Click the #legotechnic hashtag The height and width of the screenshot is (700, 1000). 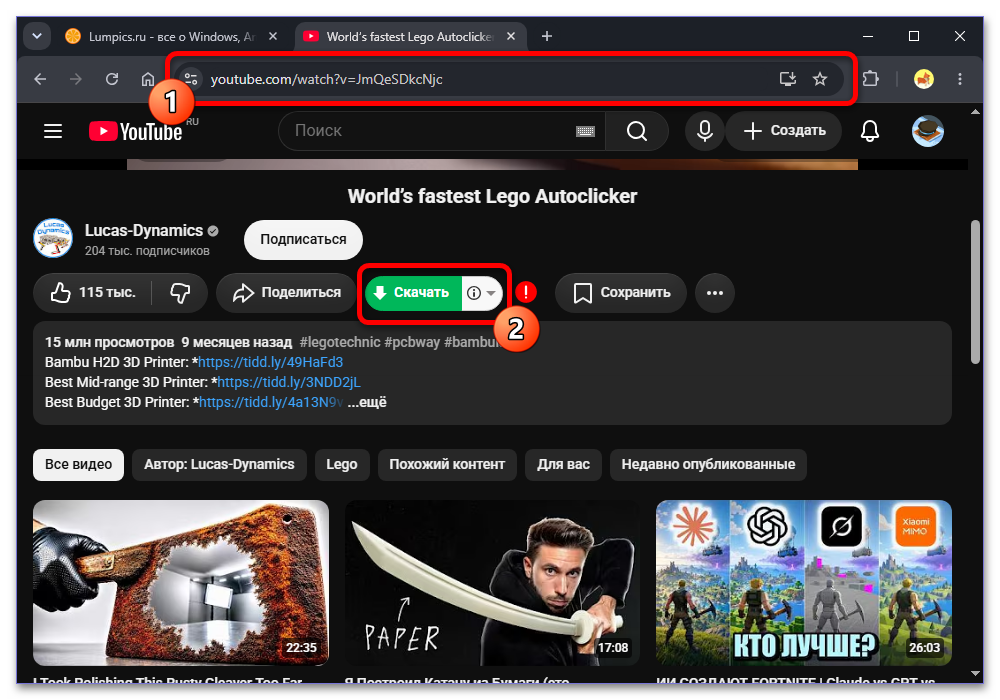340,342
